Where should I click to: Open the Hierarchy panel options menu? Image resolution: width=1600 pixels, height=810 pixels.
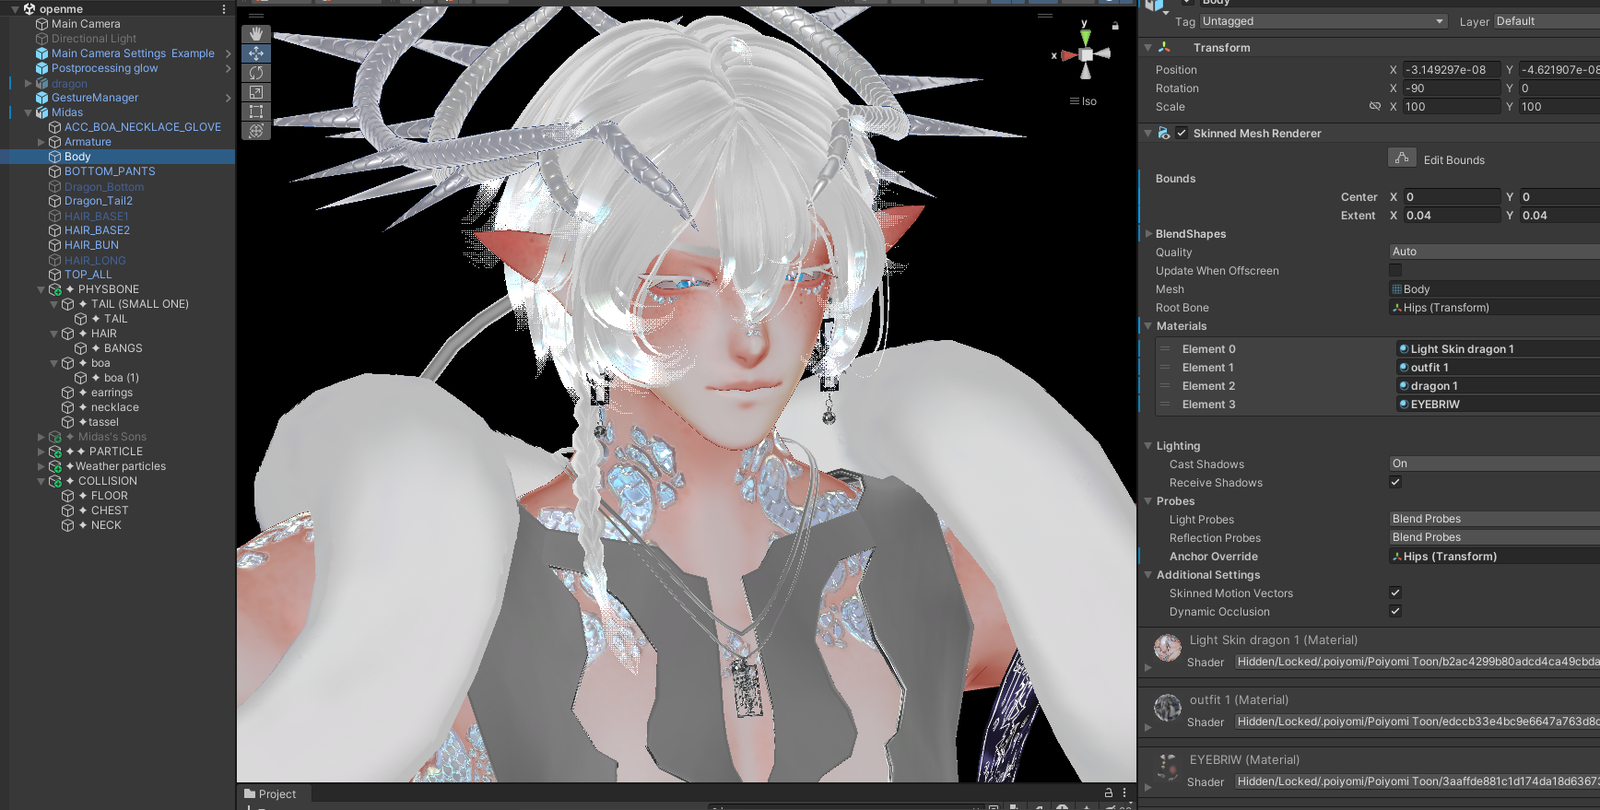224,9
